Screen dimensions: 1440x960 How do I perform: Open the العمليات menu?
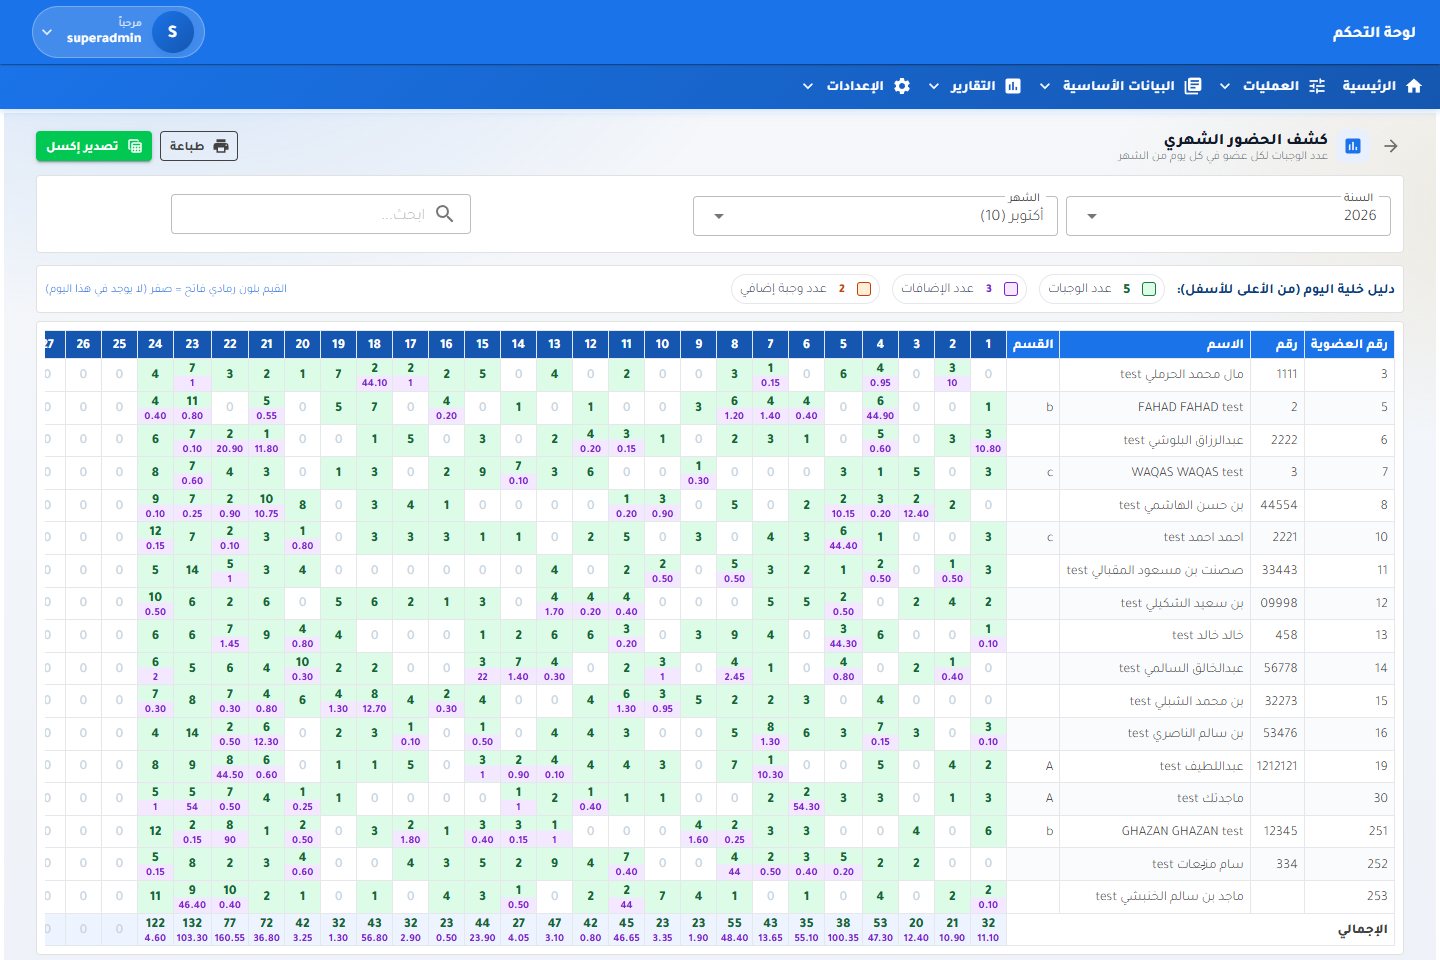tap(1272, 86)
